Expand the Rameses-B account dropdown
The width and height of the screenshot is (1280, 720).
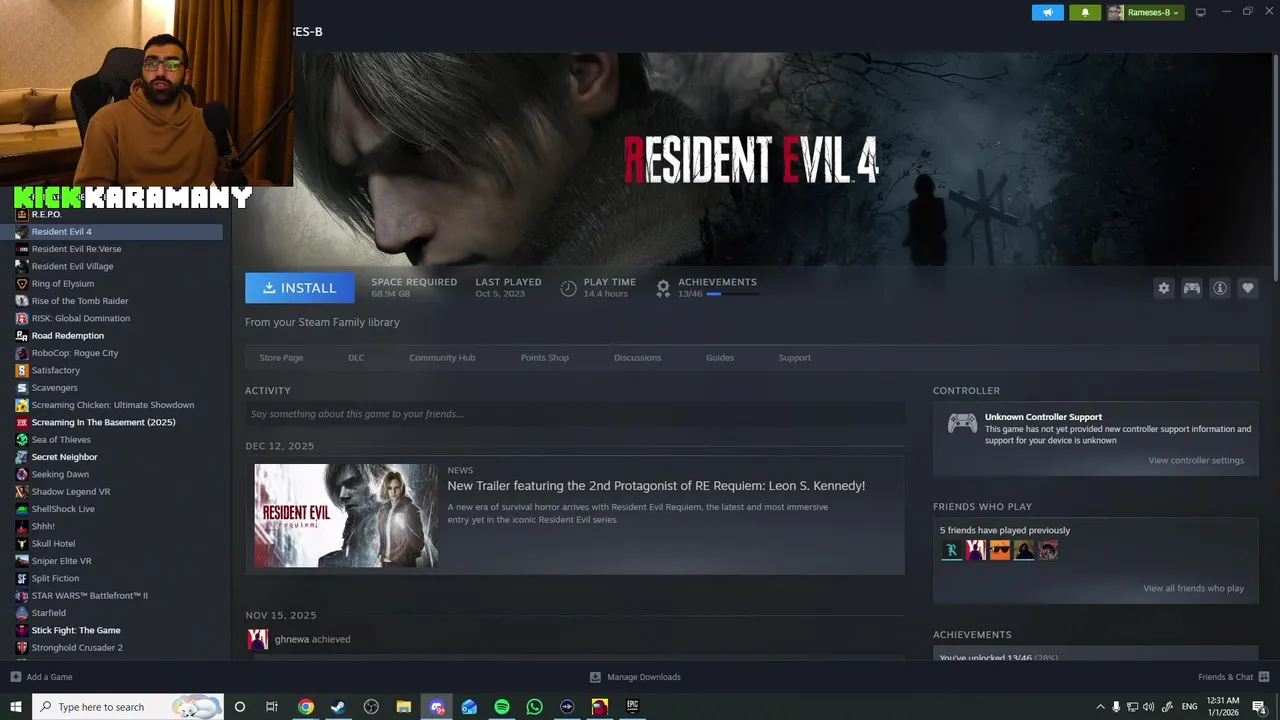1145,12
